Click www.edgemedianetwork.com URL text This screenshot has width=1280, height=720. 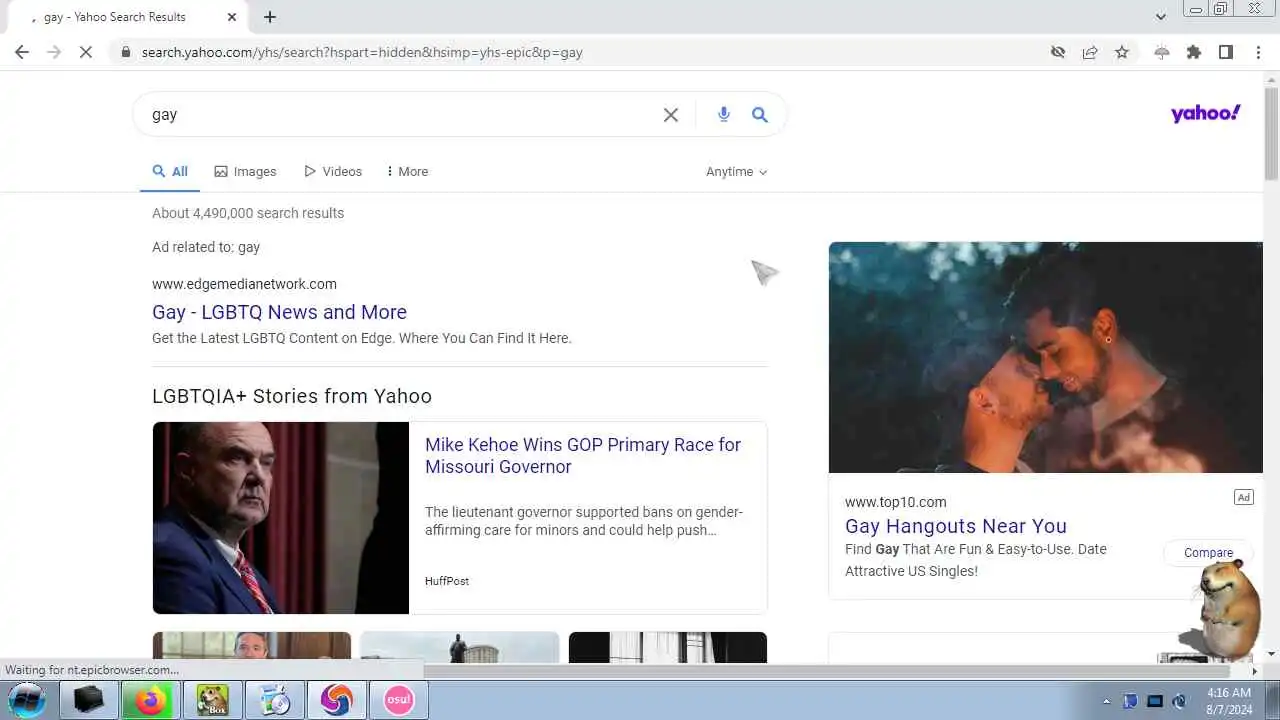[244, 284]
